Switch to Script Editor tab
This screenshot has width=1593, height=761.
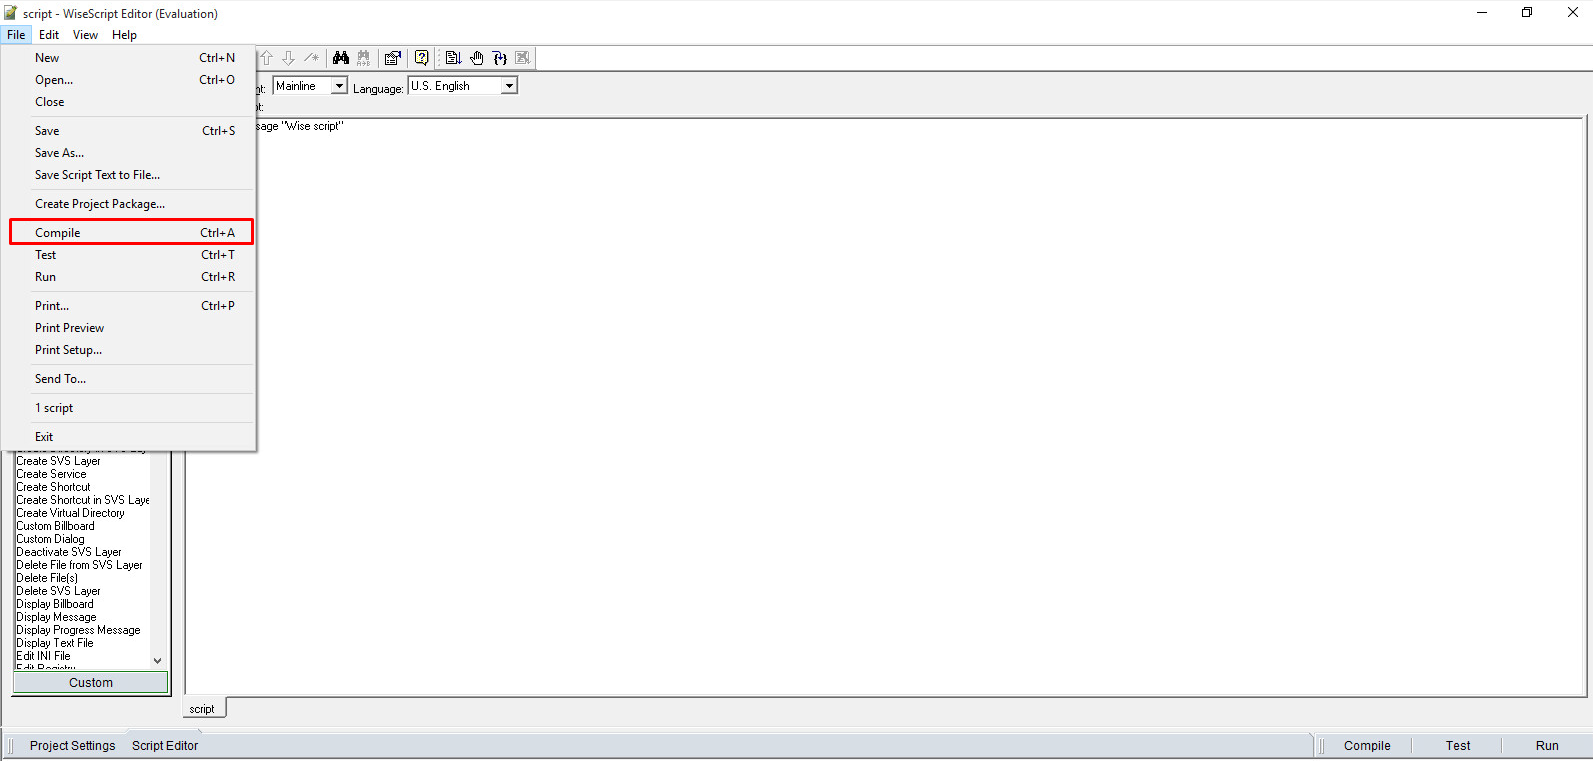click(165, 746)
